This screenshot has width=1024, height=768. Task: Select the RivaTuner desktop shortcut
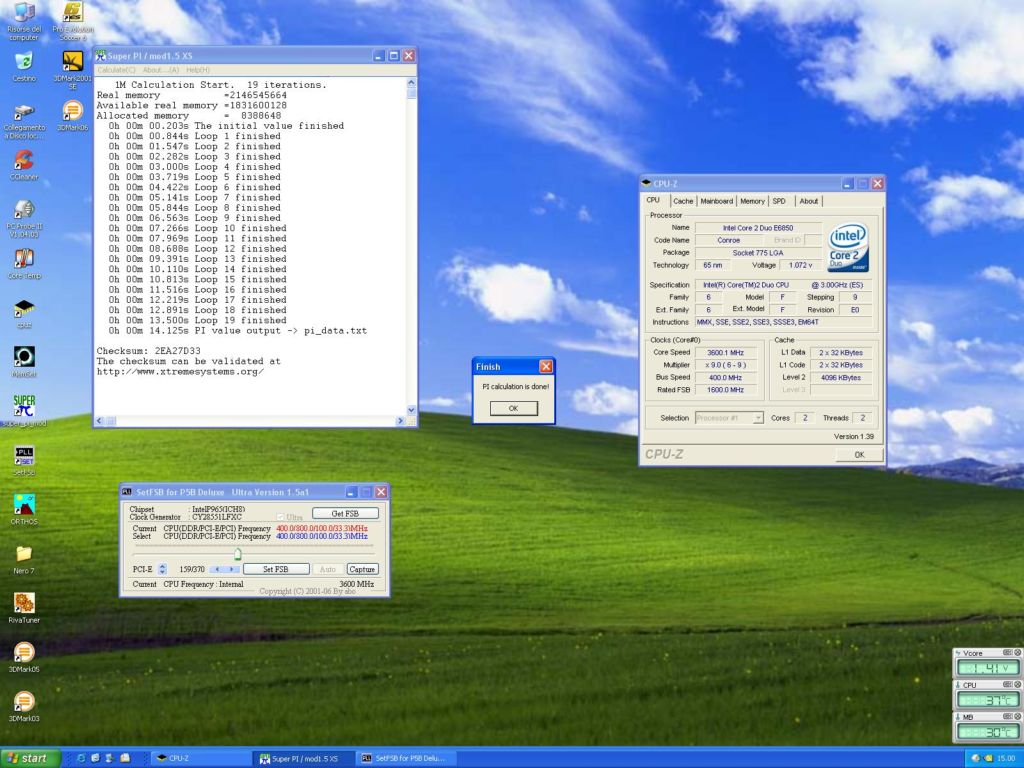24,608
